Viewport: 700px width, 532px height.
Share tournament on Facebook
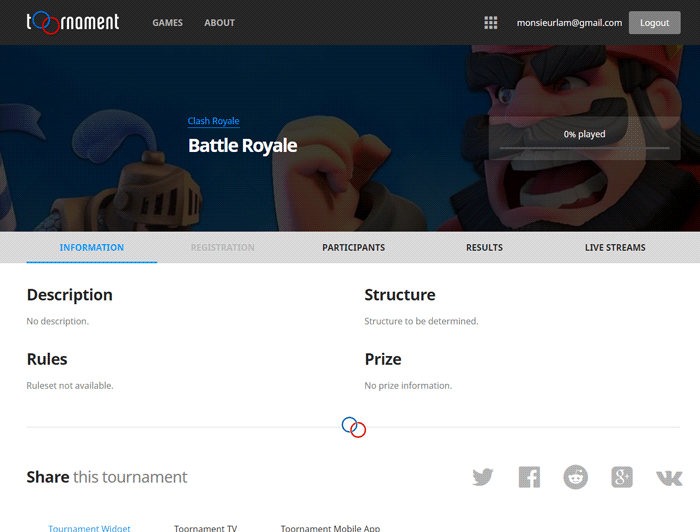tap(529, 477)
